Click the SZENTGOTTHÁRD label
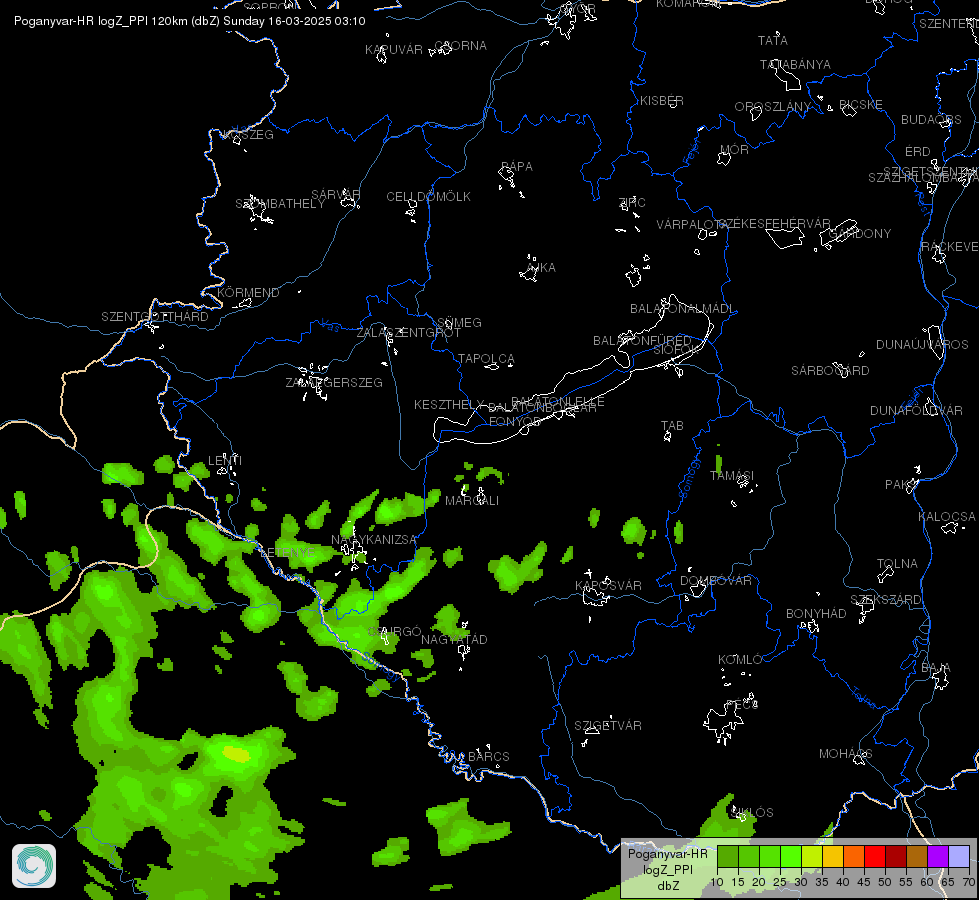This screenshot has width=979, height=900. (155, 317)
